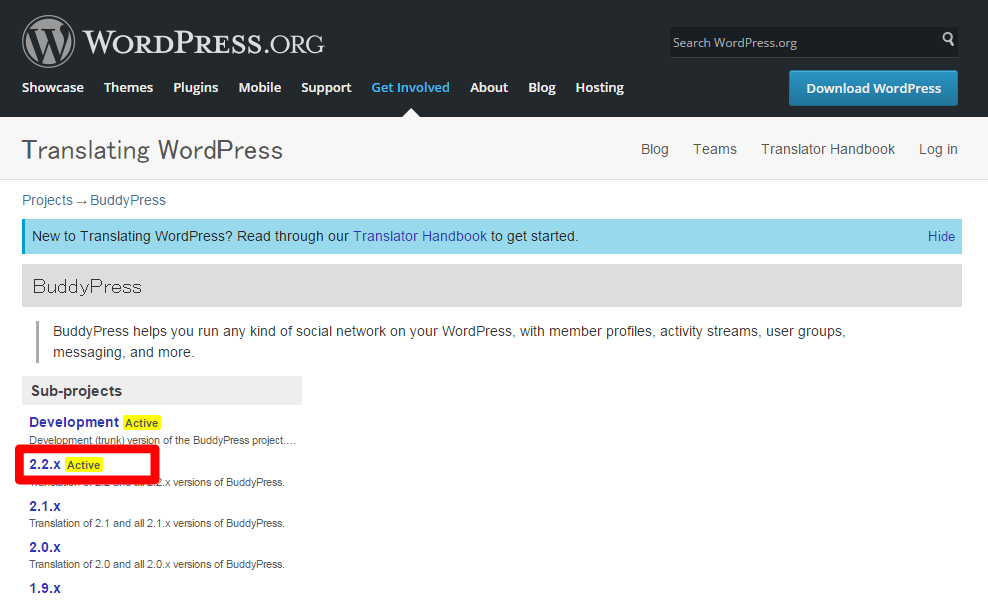This screenshot has height=601, width=988.
Task: Open the Mobile menu item
Action: coord(259,88)
